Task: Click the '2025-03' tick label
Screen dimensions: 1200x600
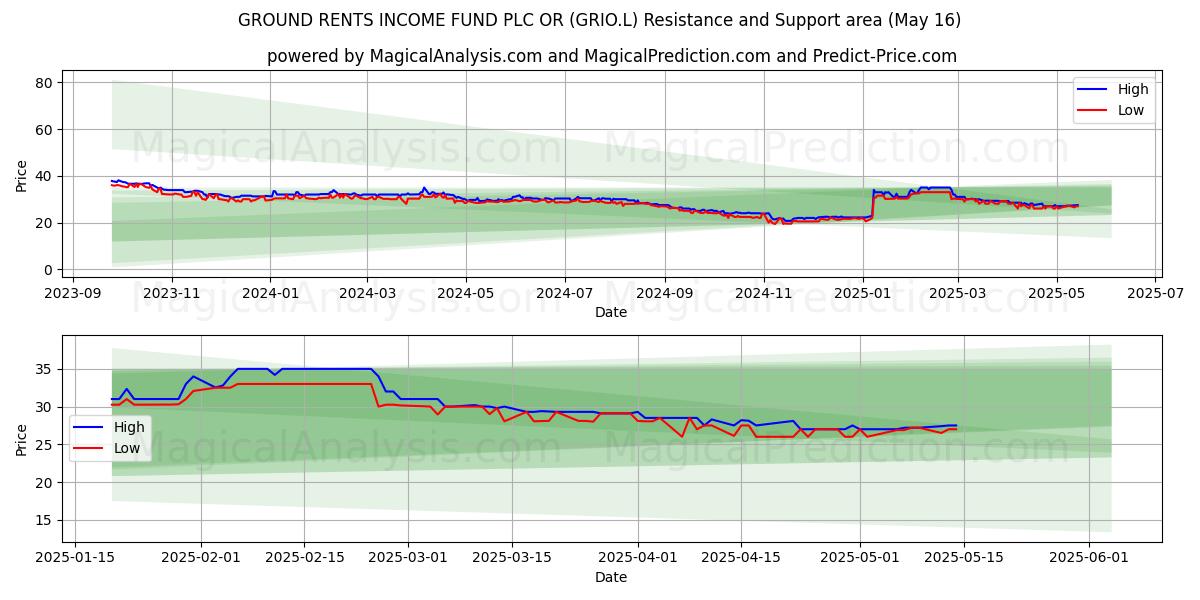Action: point(958,293)
